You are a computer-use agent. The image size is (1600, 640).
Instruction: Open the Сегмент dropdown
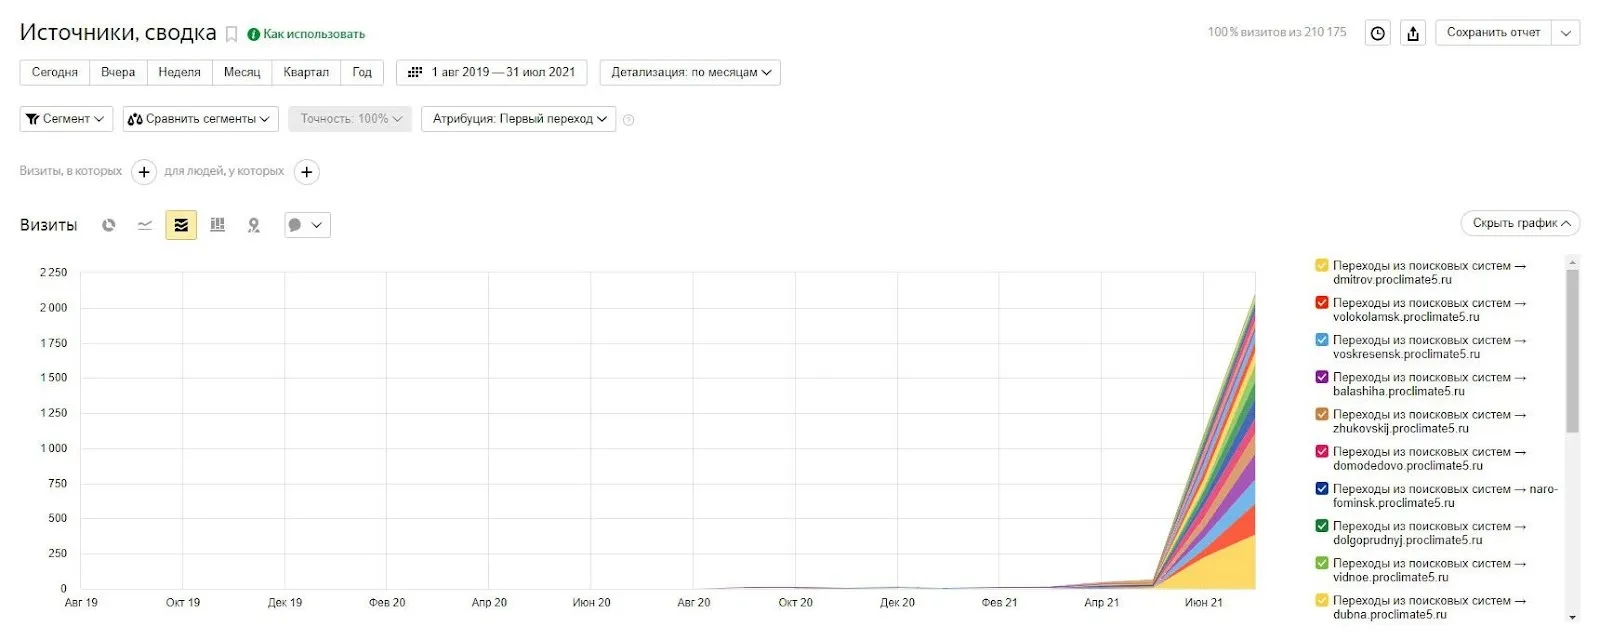pyautogui.click(x=66, y=119)
